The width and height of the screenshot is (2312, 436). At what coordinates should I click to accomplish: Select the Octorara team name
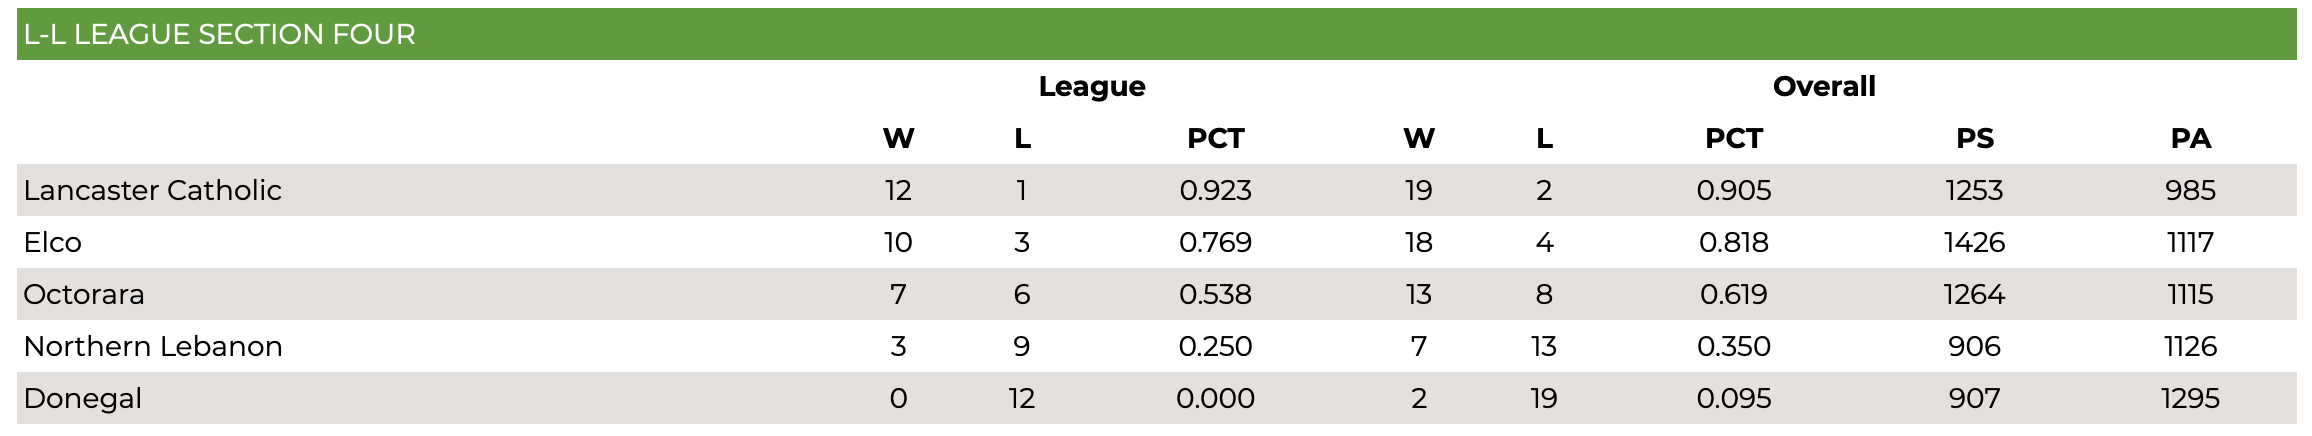click(84, 294)
